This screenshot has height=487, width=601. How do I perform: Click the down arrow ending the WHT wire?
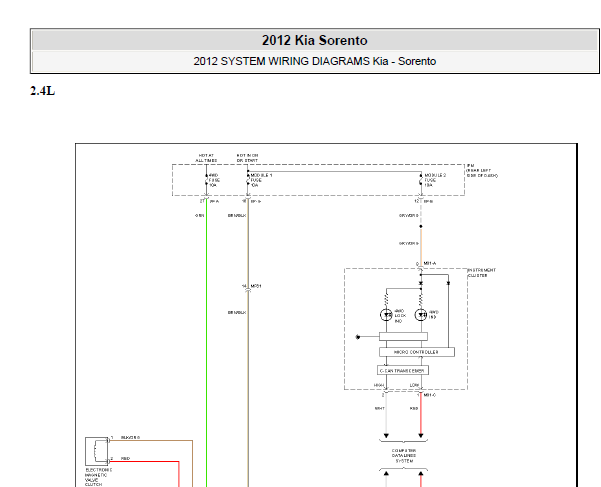coord(386,436)
